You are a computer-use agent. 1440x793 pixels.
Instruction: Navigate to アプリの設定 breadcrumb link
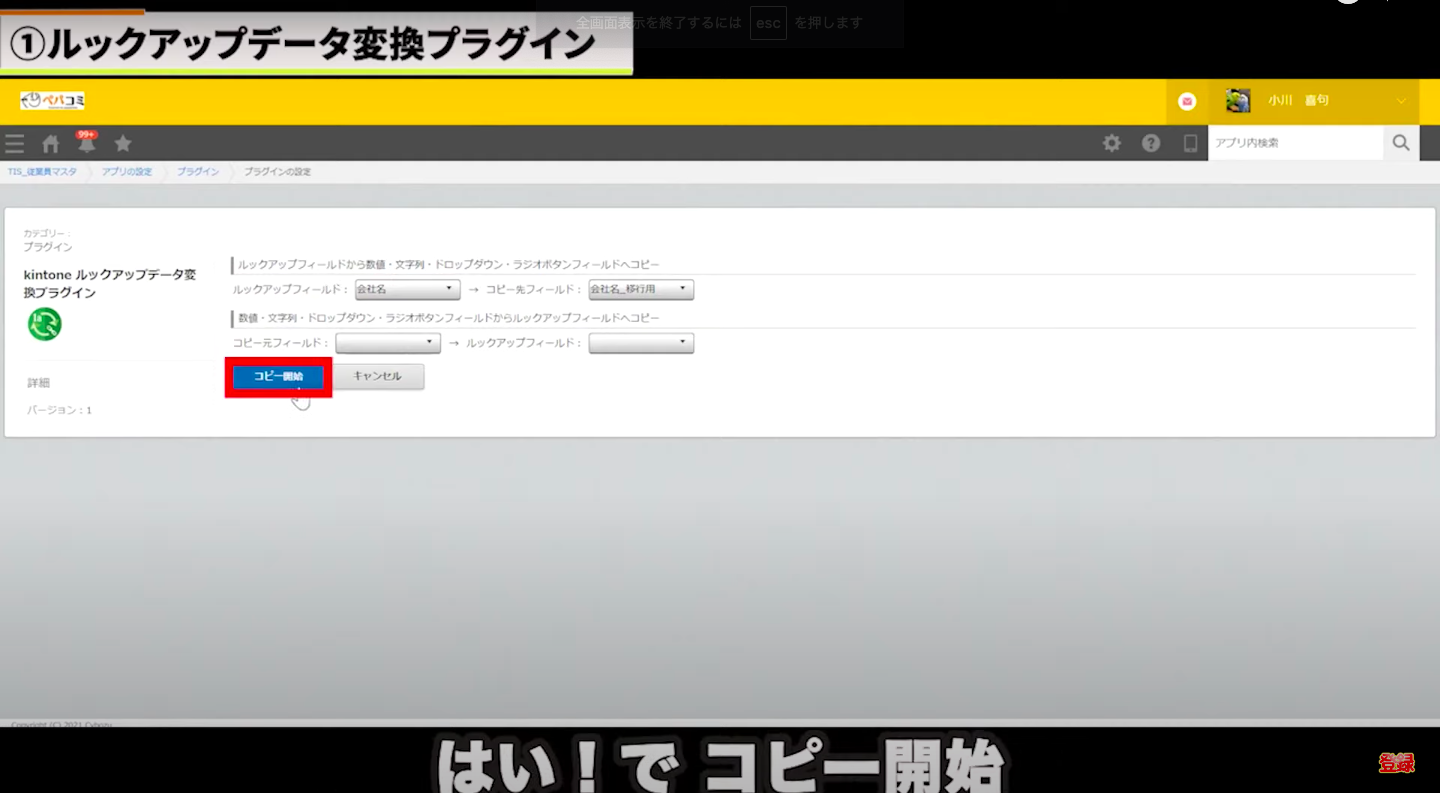click(x=127, y=172)
